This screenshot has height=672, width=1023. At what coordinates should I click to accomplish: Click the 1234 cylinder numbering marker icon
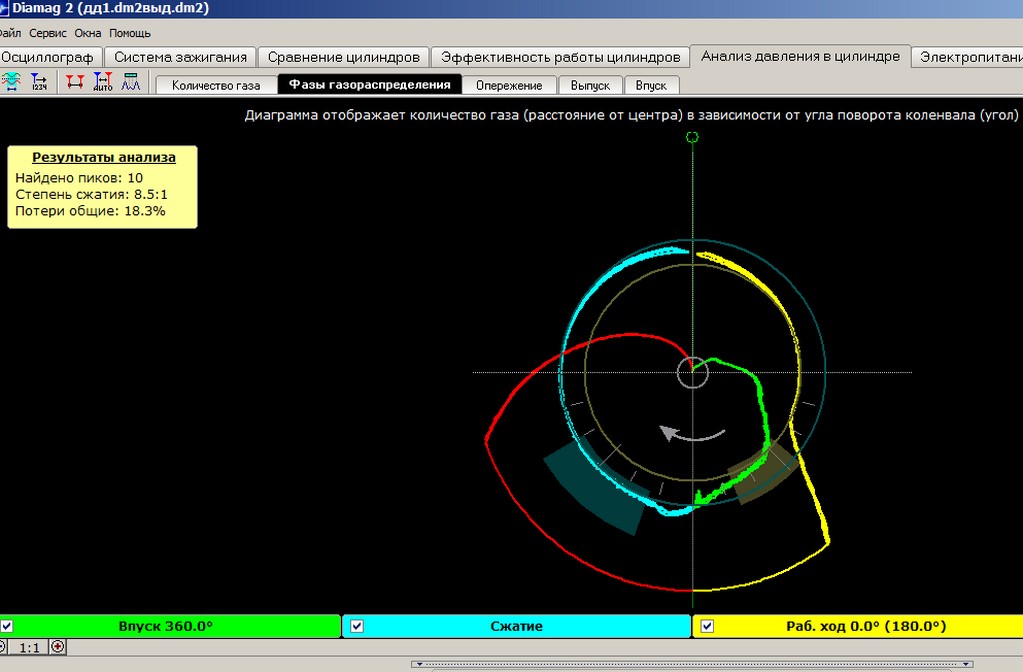pyautogui.click(x=39, y=82)
